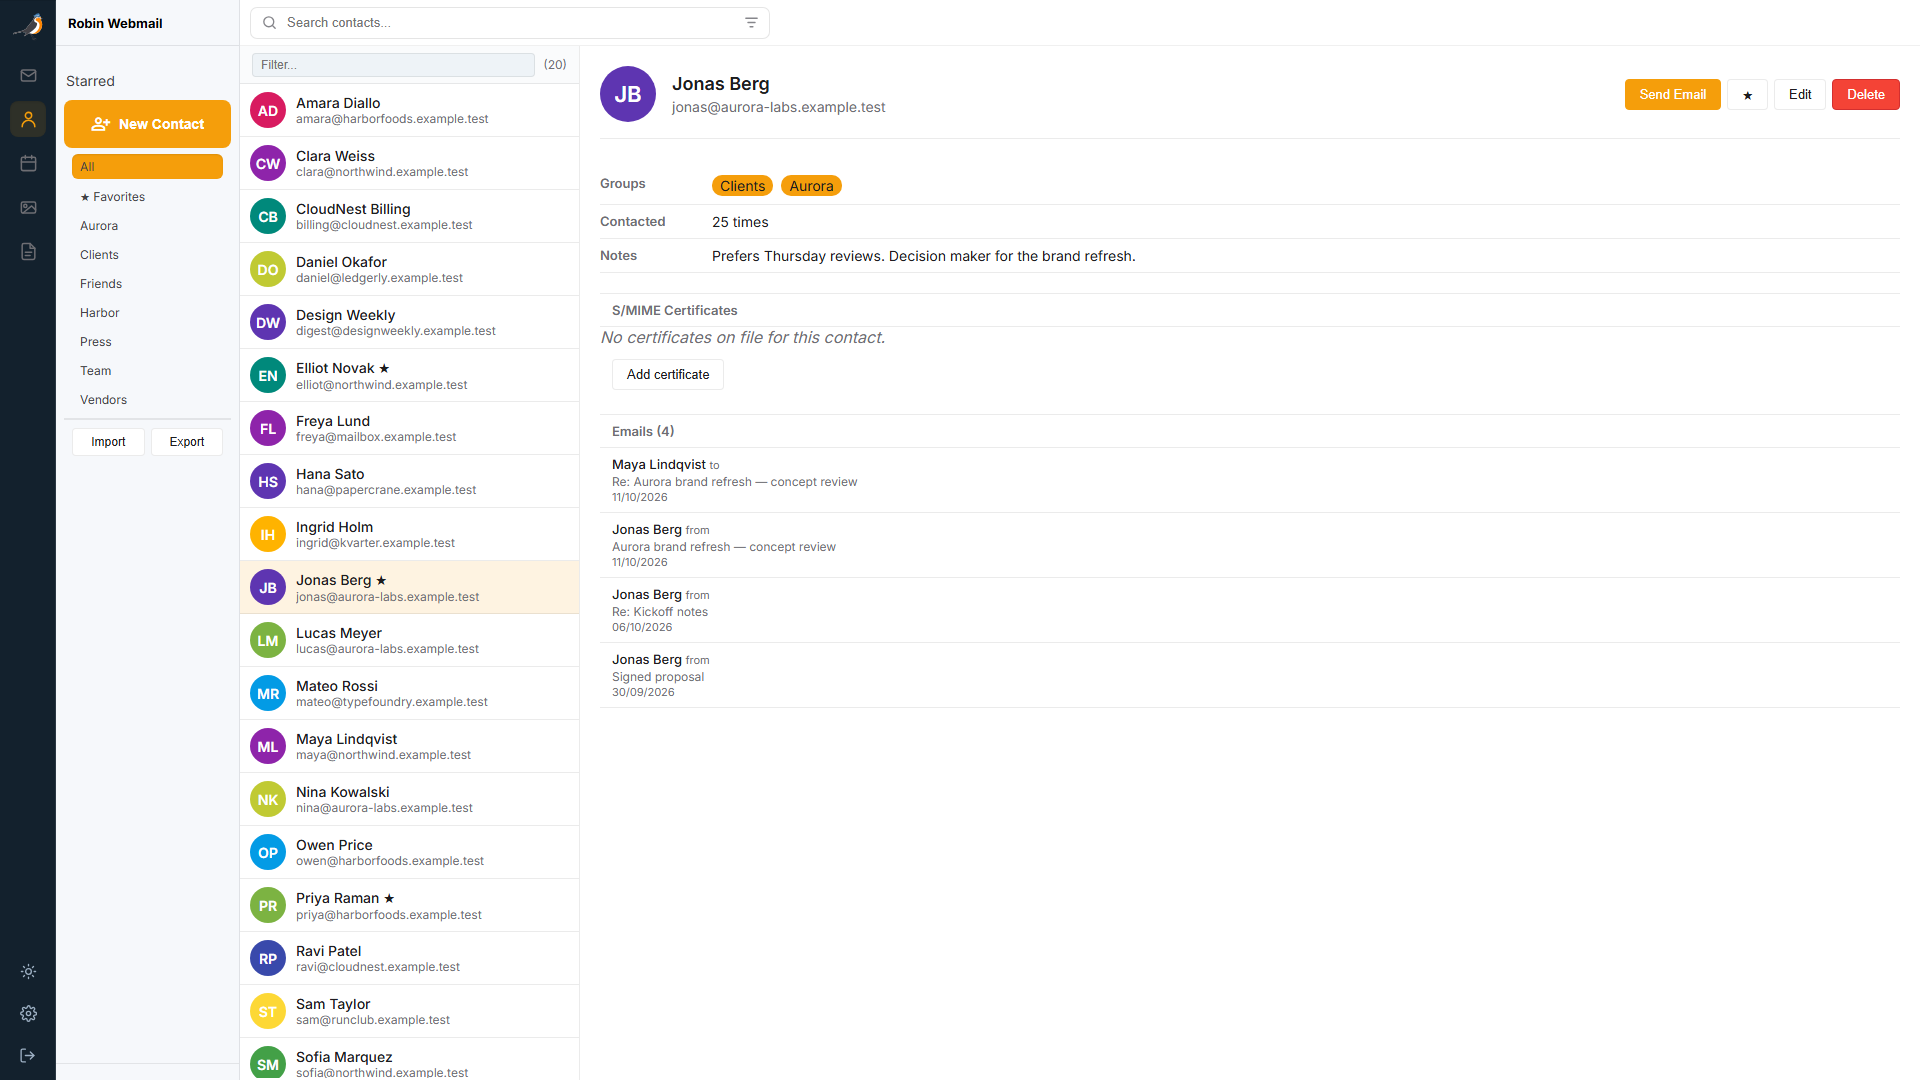Click the Aurora group tag on contact
The width and height of the screenshot is (1920, 1080).
811,186
